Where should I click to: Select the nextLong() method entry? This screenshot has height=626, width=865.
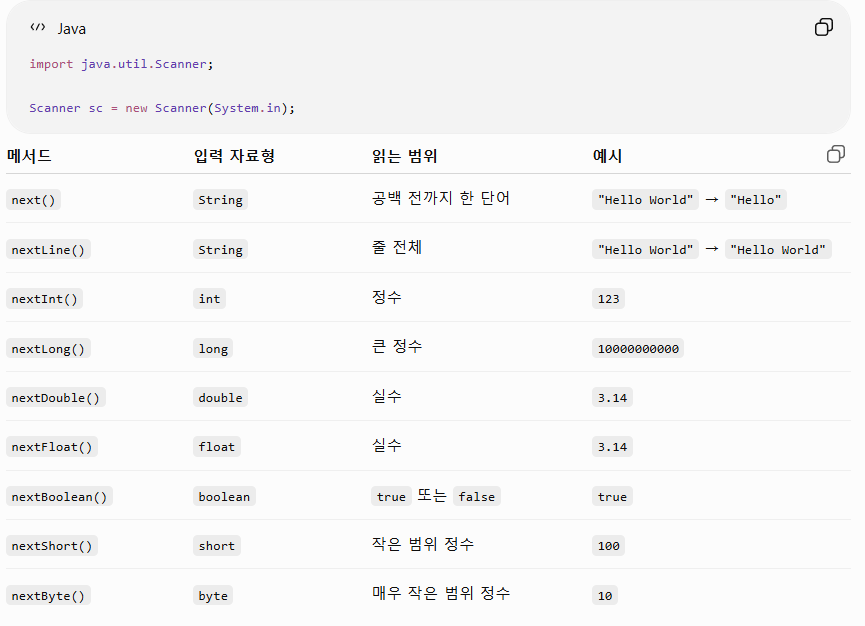[49, 349]
